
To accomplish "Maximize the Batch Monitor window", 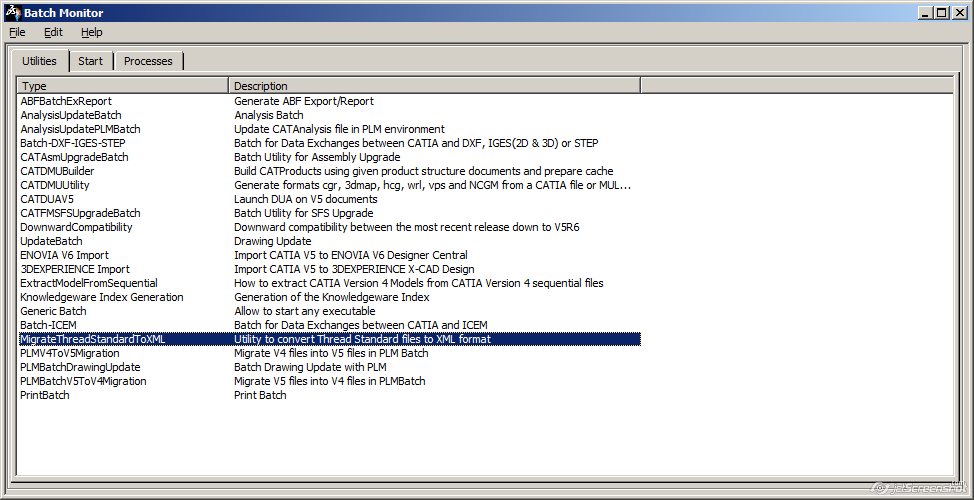I will tap(942, 12).
